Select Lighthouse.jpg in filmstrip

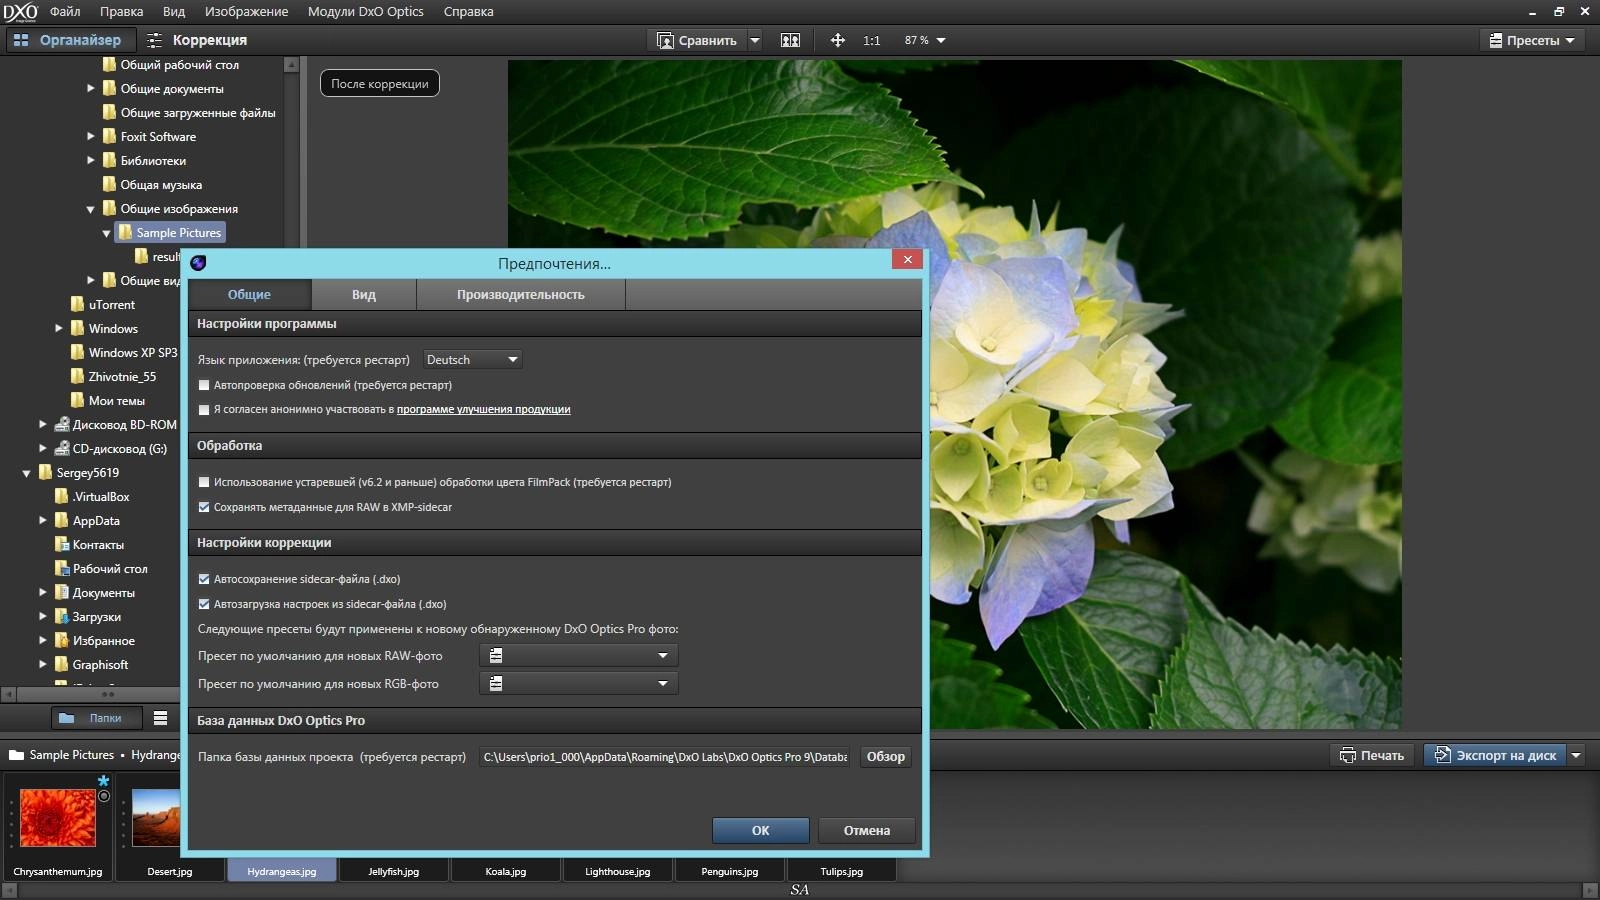617,871
